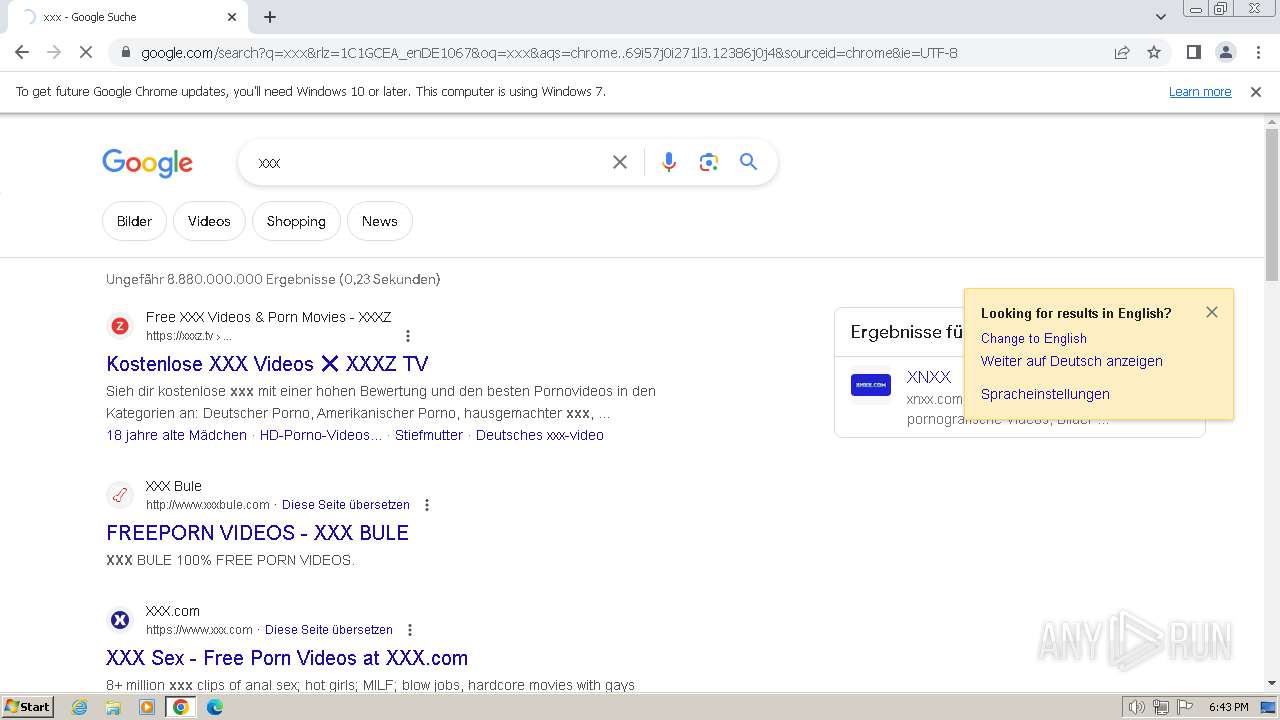Launch Microsoft Edge from taskbar
The image size is (1280, 720).
coord(214,707)
